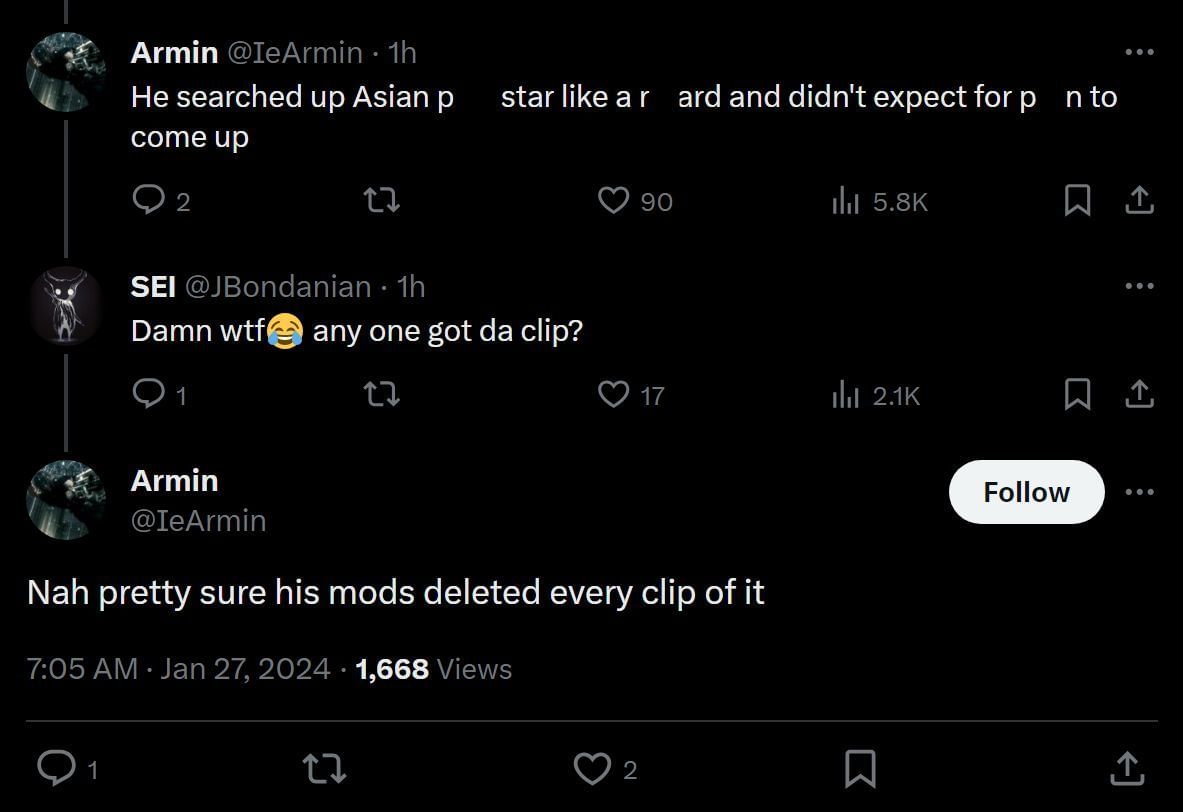View analytics showing 5.8K views
1183x812 pixels.
[846, 201]
